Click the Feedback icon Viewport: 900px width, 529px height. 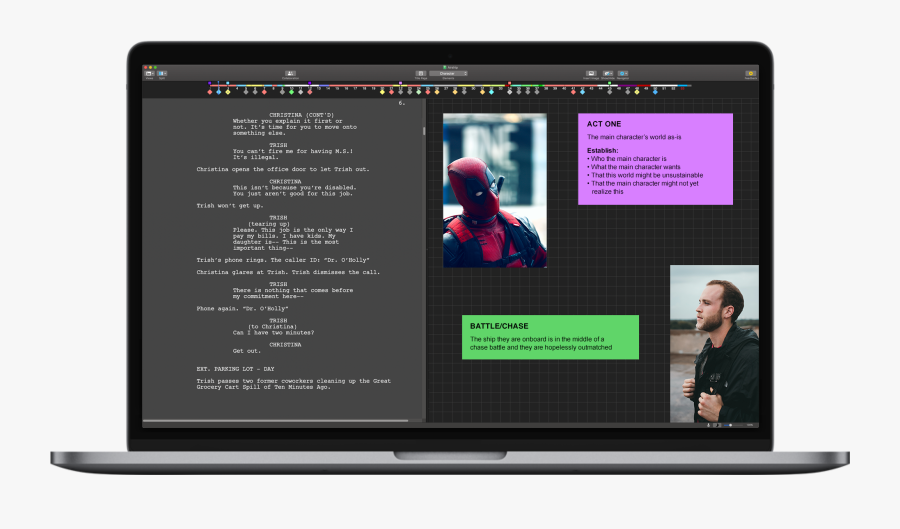coord(750,74)
